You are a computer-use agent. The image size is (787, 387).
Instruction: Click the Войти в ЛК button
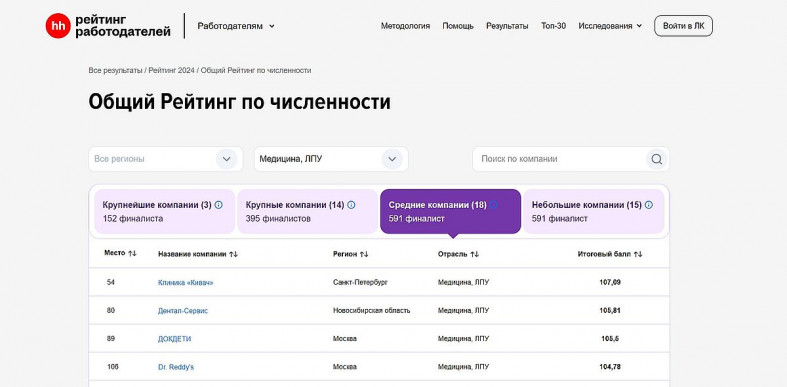pos(683,26)
